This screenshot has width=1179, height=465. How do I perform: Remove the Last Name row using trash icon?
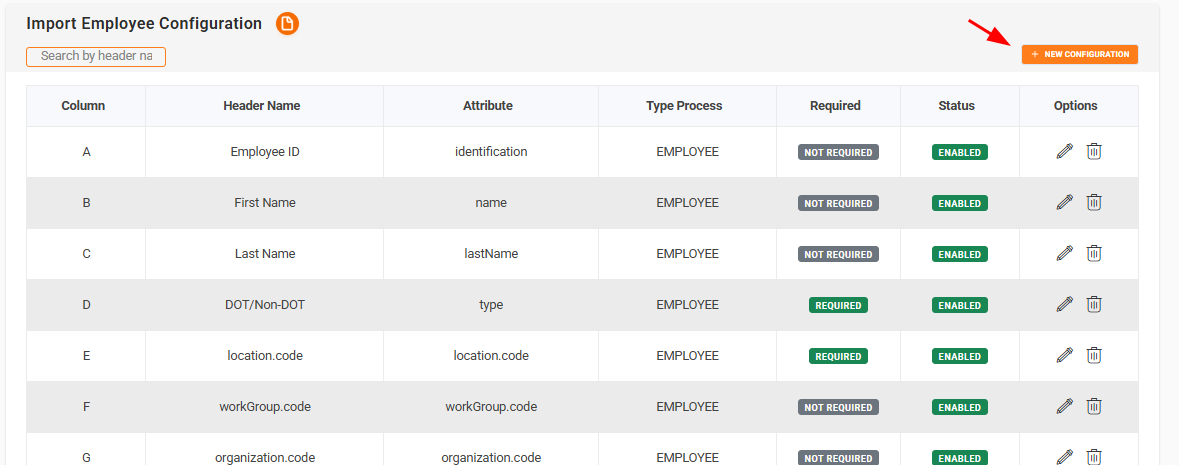point(1094,254)
